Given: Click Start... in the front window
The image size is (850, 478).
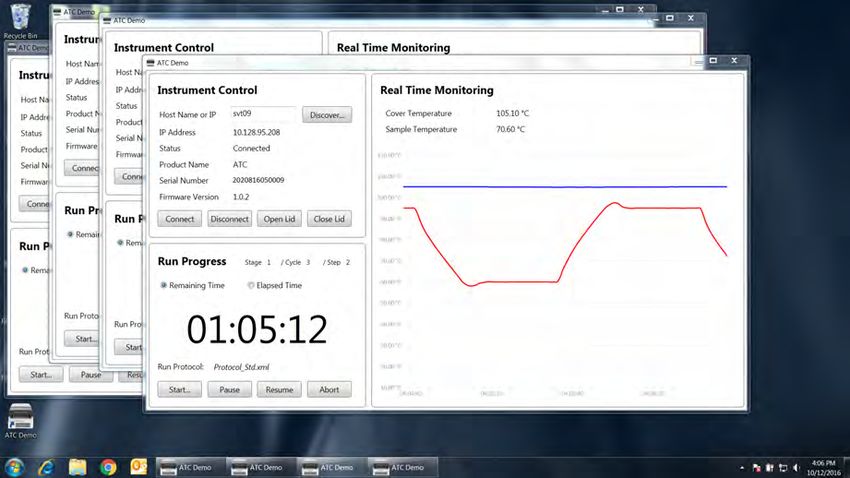Looking at the screenshot, I should click(x=179, y=389).
